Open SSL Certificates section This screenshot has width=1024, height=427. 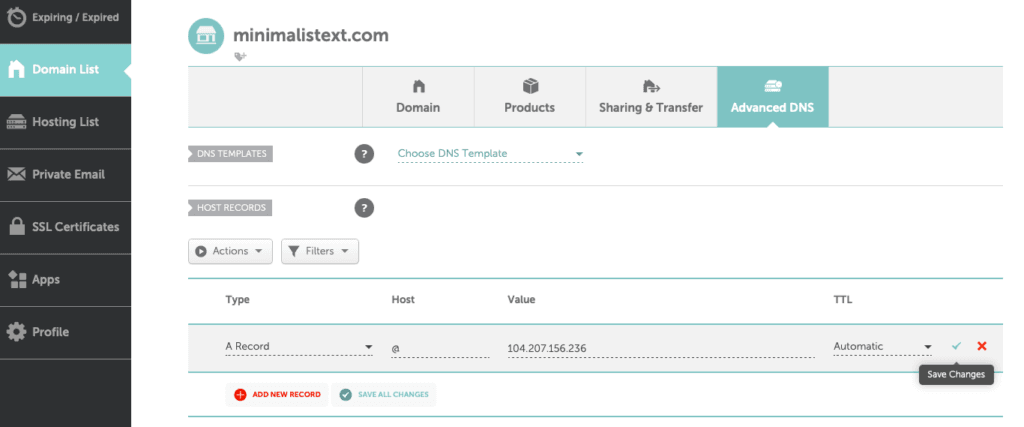65,227
